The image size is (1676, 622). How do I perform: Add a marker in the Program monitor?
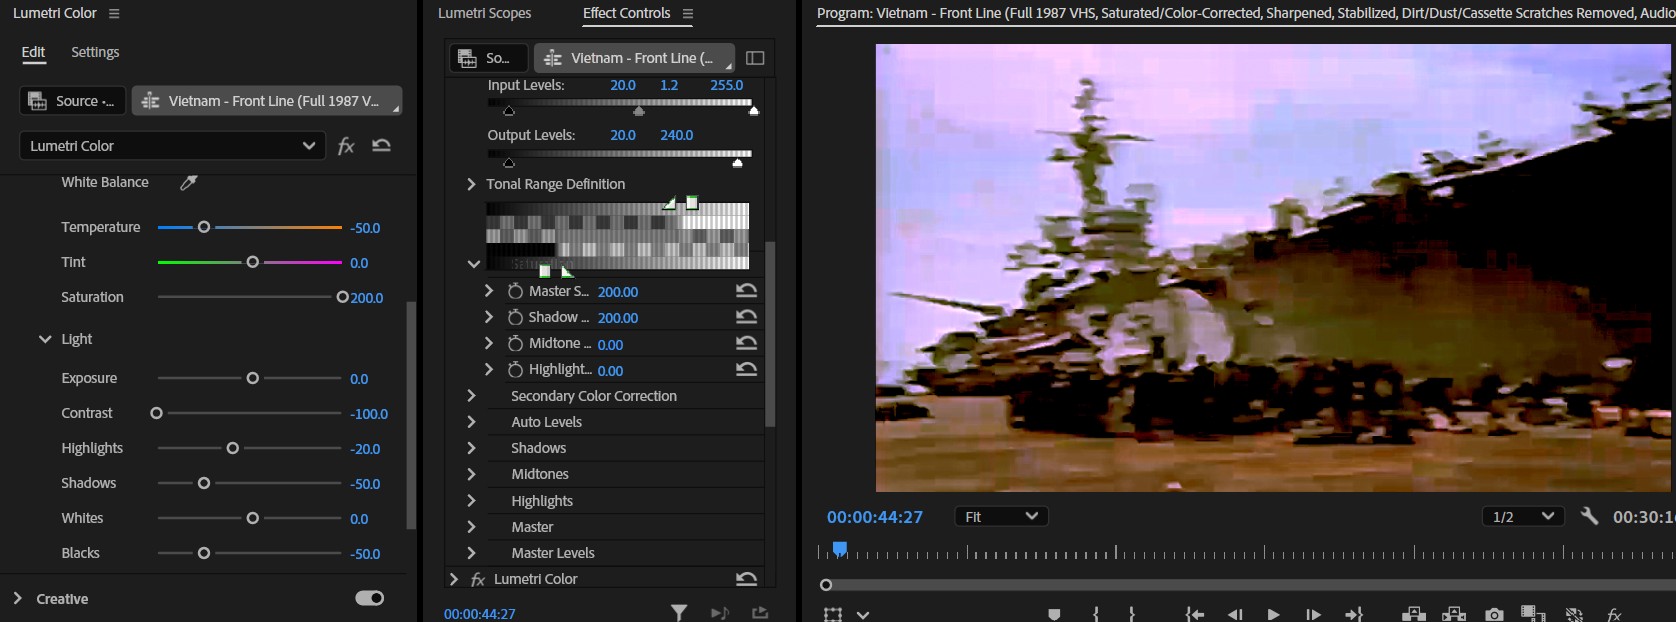point(1054,614)
